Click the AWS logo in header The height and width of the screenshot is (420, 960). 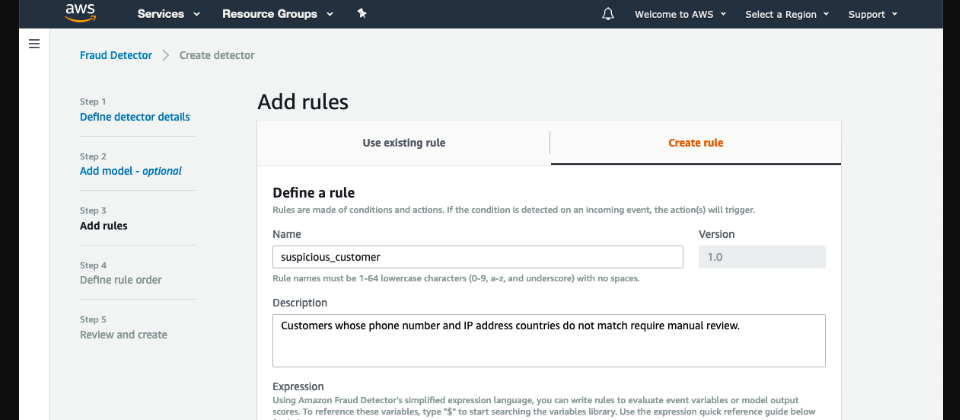(80, 13)
